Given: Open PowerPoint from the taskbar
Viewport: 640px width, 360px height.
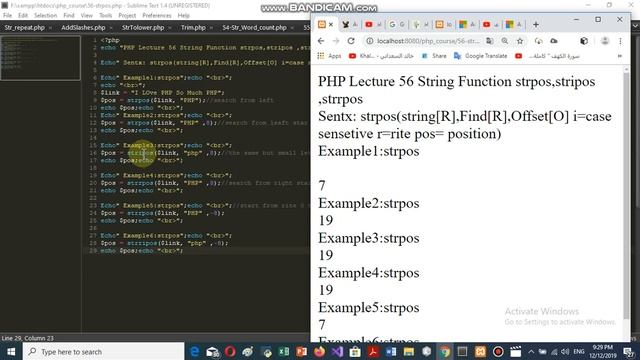Looking at the screenshot, I should (301, 351).
